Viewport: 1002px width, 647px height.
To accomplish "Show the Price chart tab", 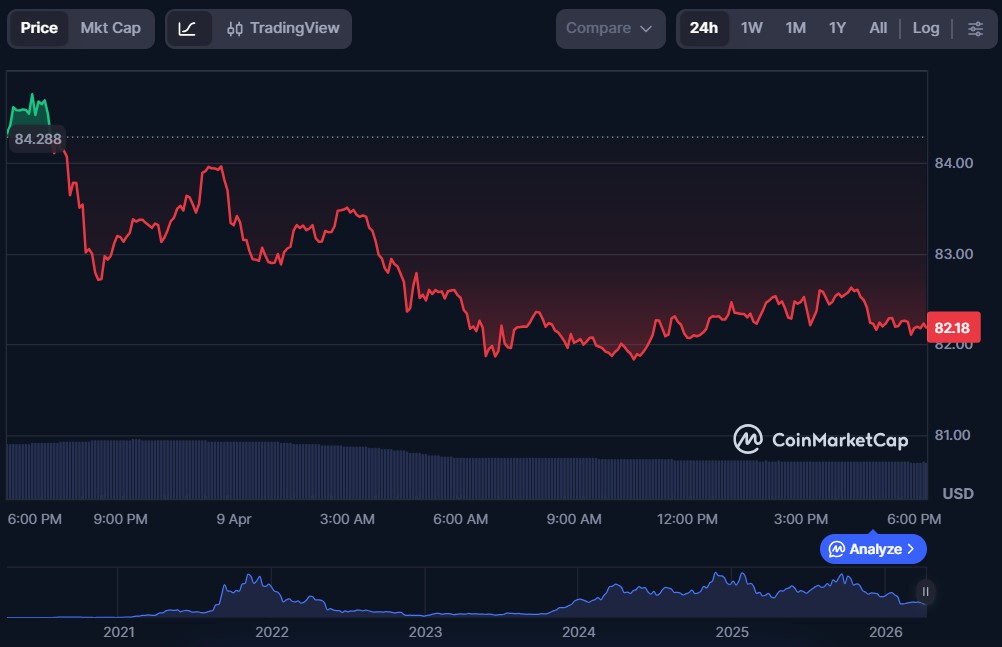I will pyautogui.click(x=39, y=28).
